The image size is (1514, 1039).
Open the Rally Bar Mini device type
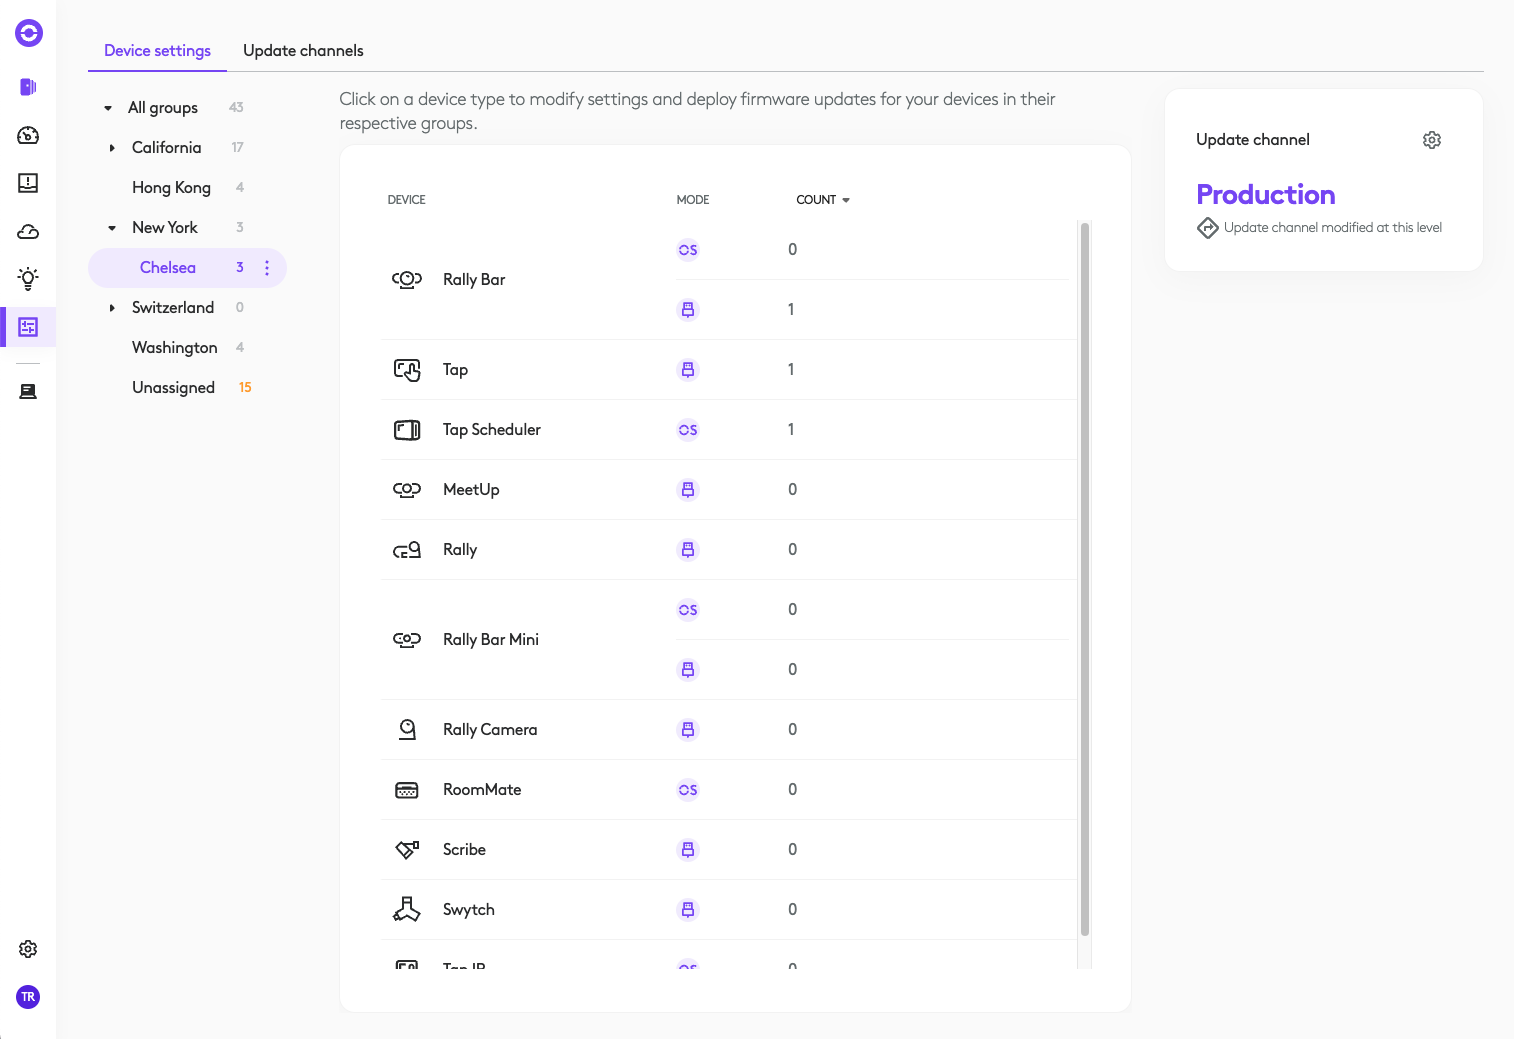tap(491, 640)
